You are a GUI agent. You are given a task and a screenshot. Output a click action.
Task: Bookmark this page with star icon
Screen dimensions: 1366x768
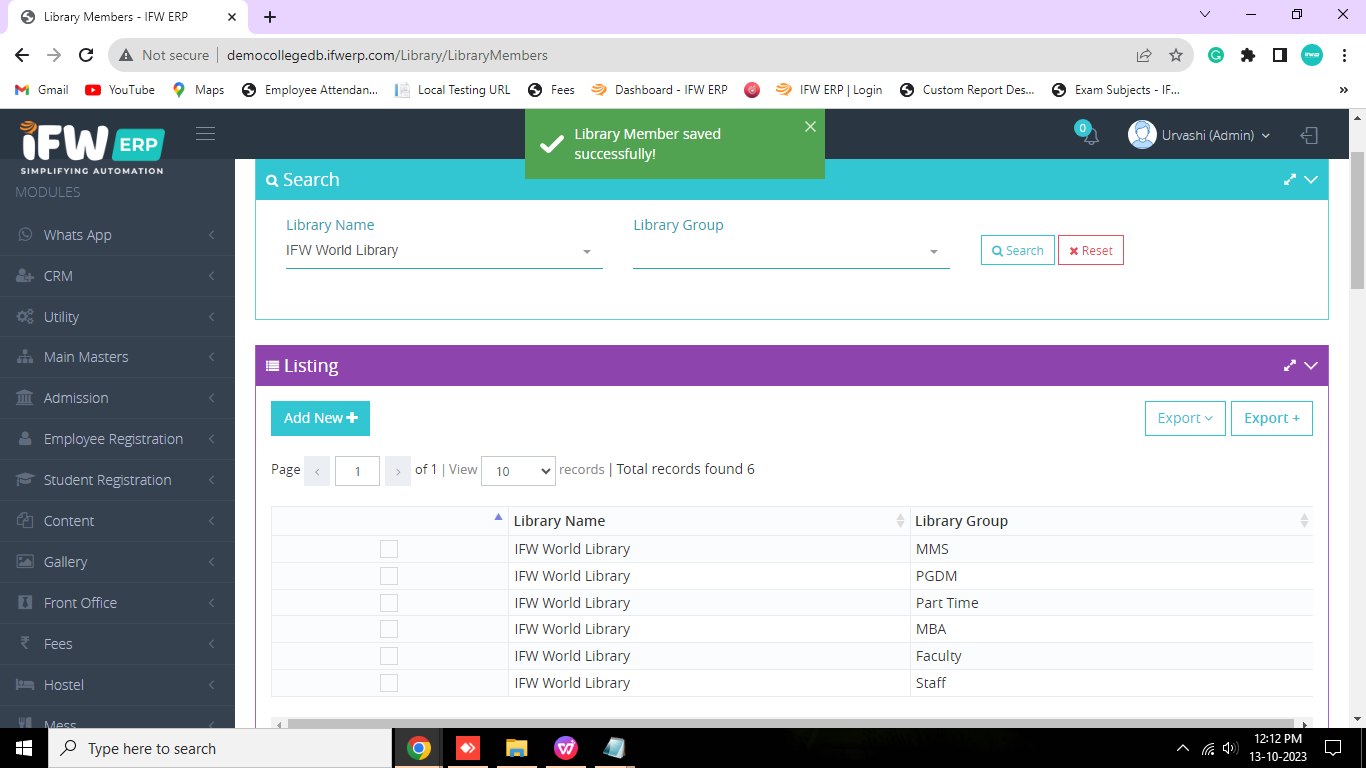[x=1176, y=55]
